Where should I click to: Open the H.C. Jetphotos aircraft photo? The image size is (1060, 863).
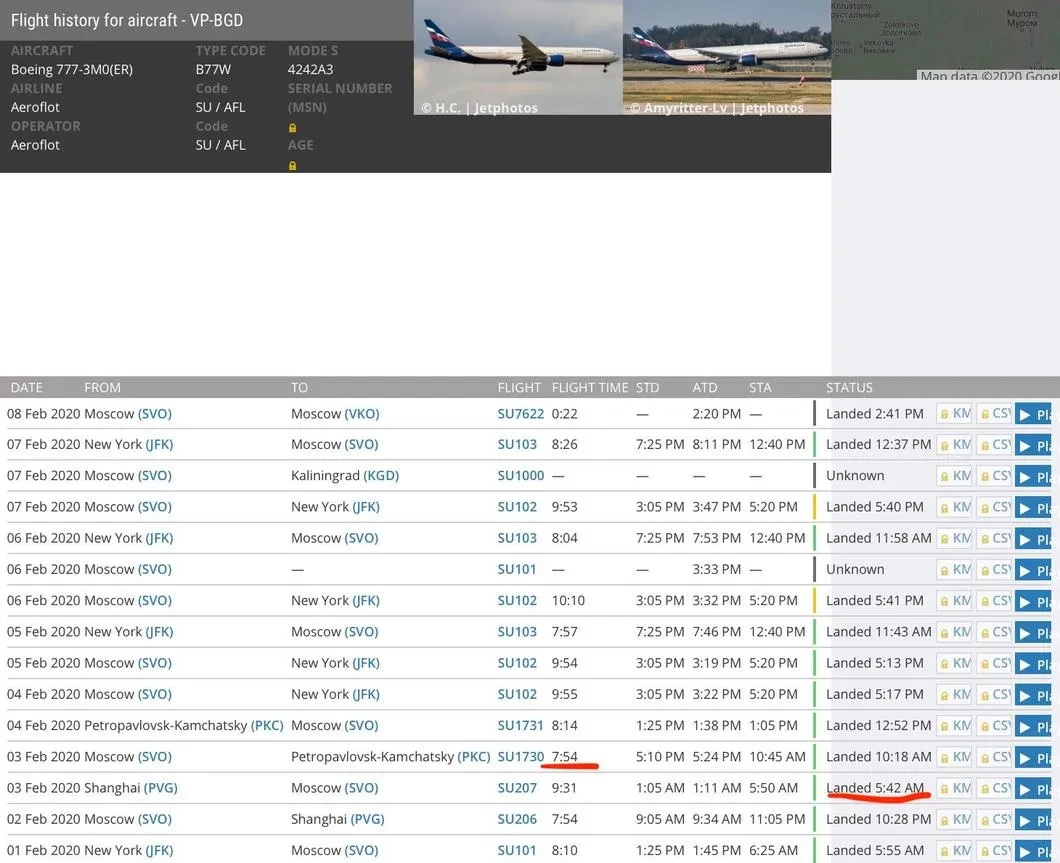tap(518, 56)
